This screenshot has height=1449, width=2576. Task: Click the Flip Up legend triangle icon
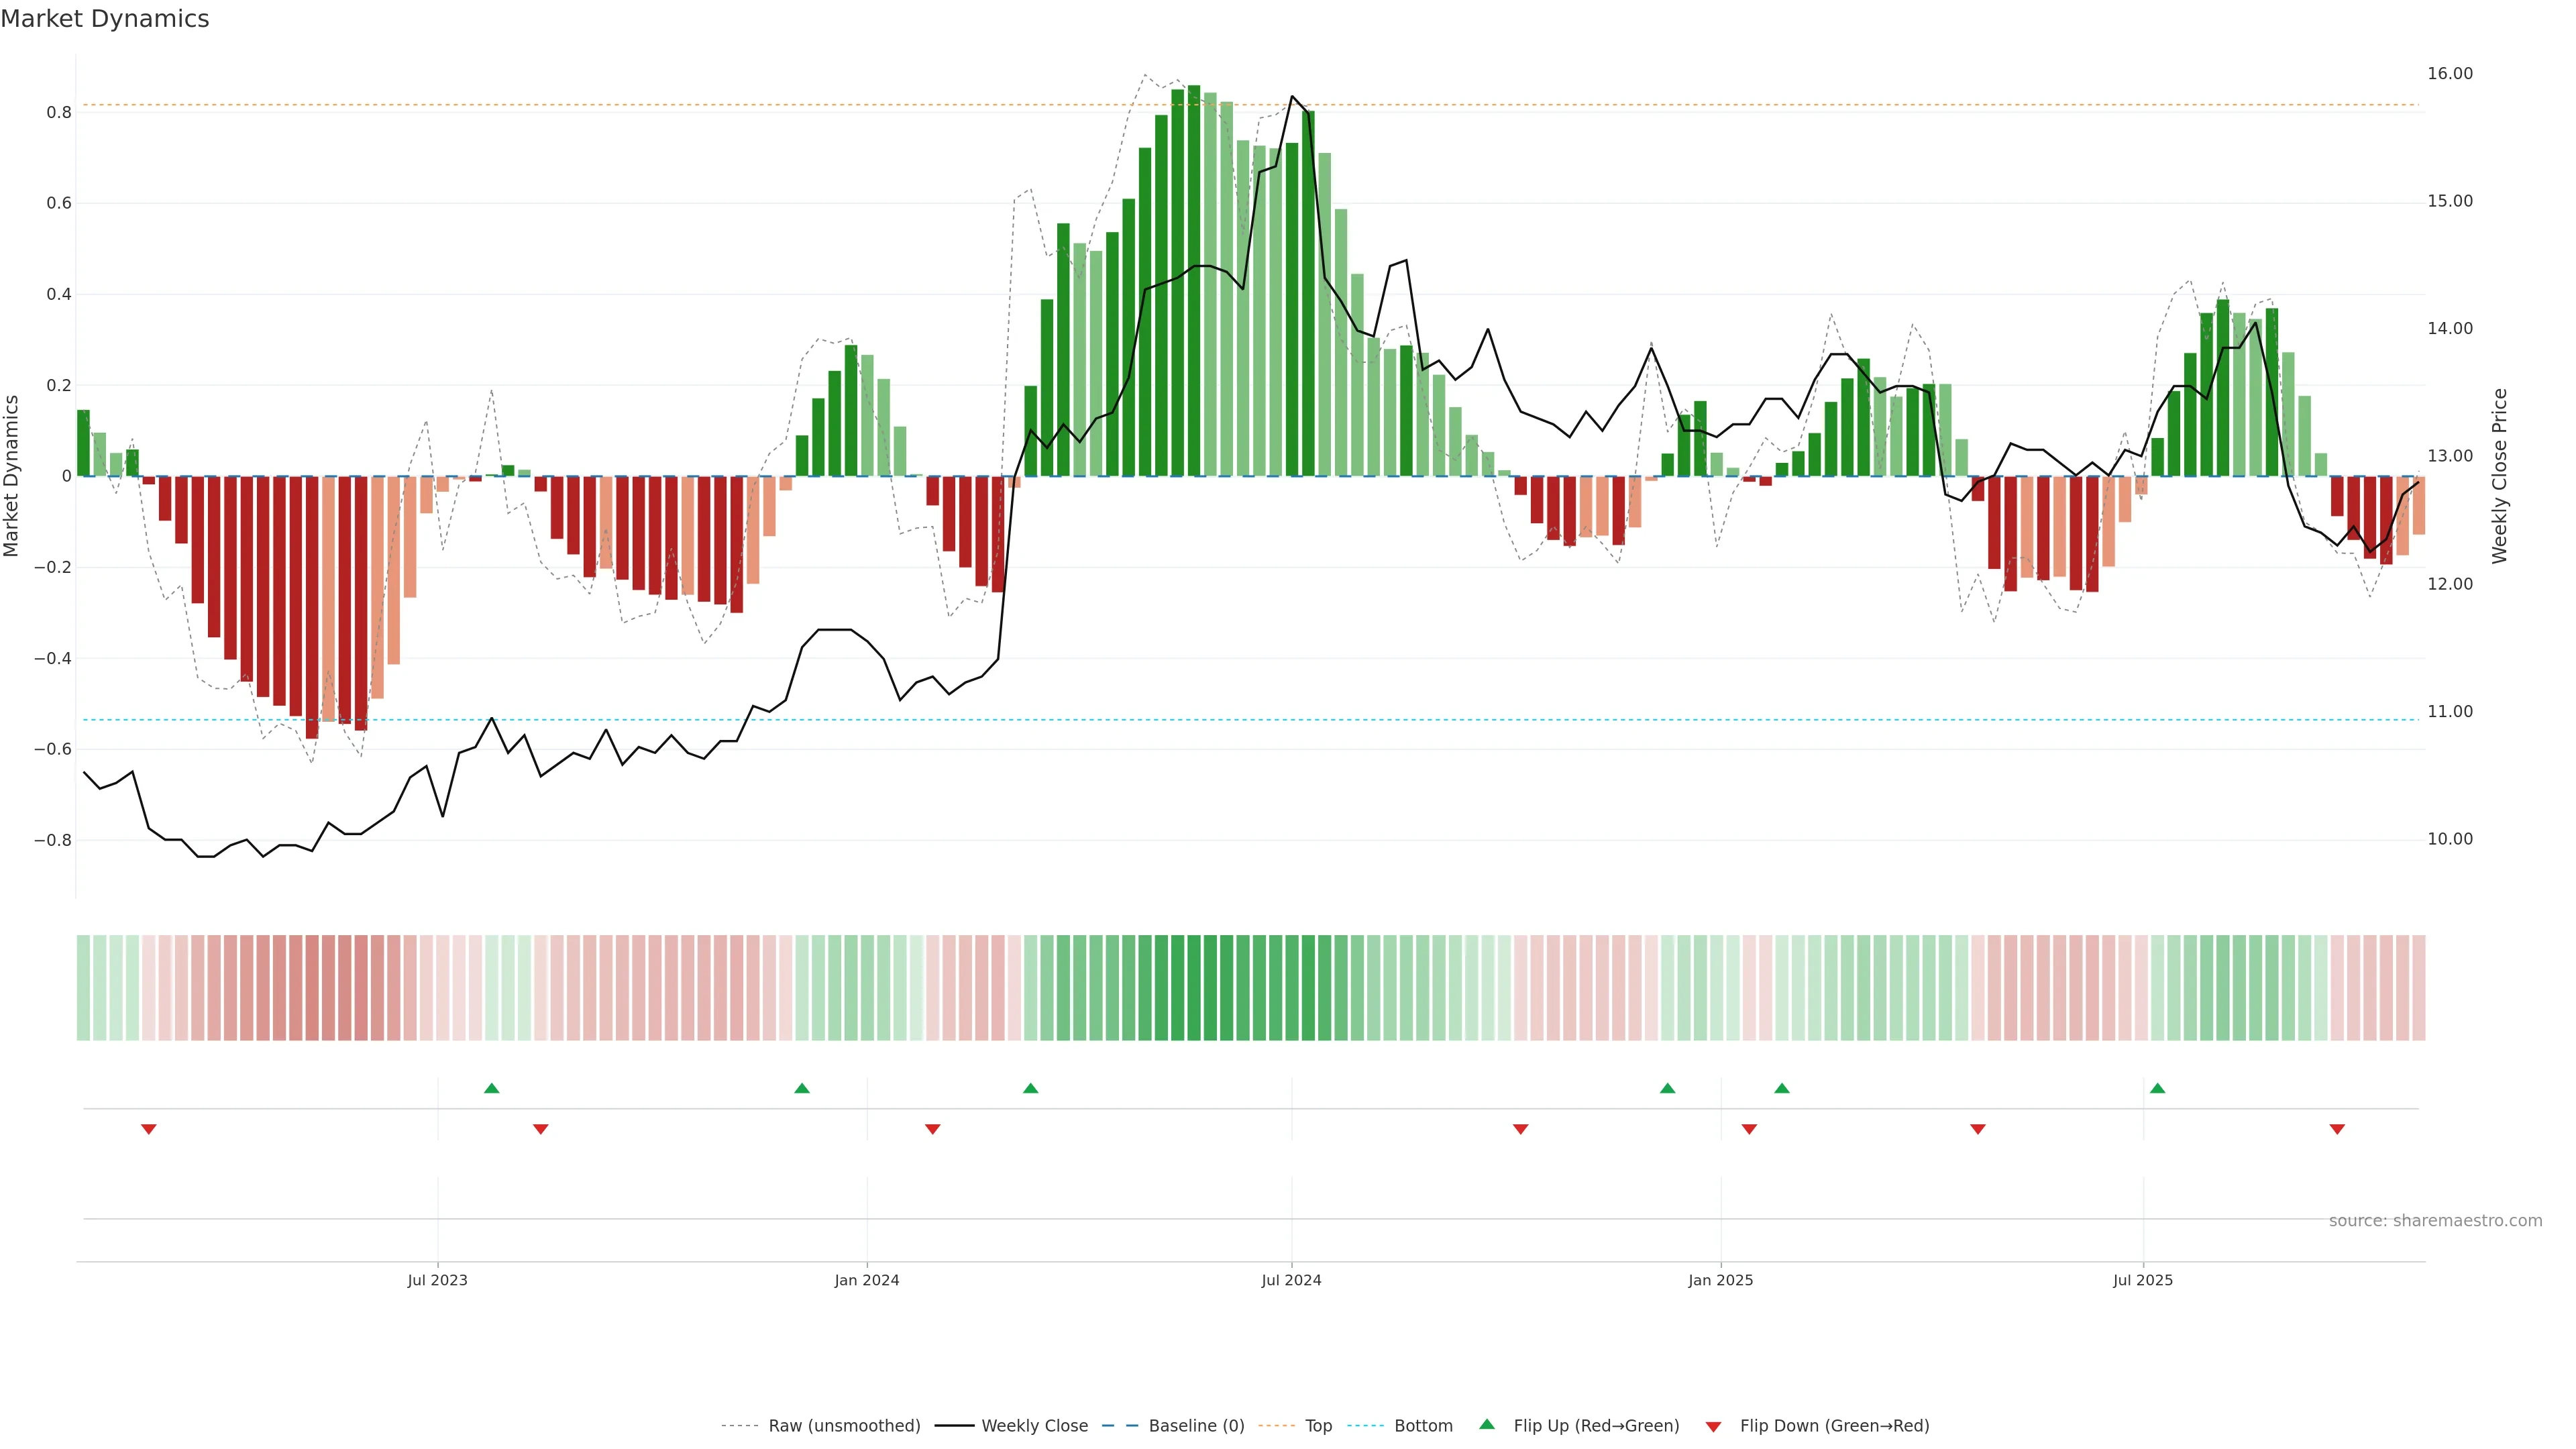click(x=1487, y=1424)
